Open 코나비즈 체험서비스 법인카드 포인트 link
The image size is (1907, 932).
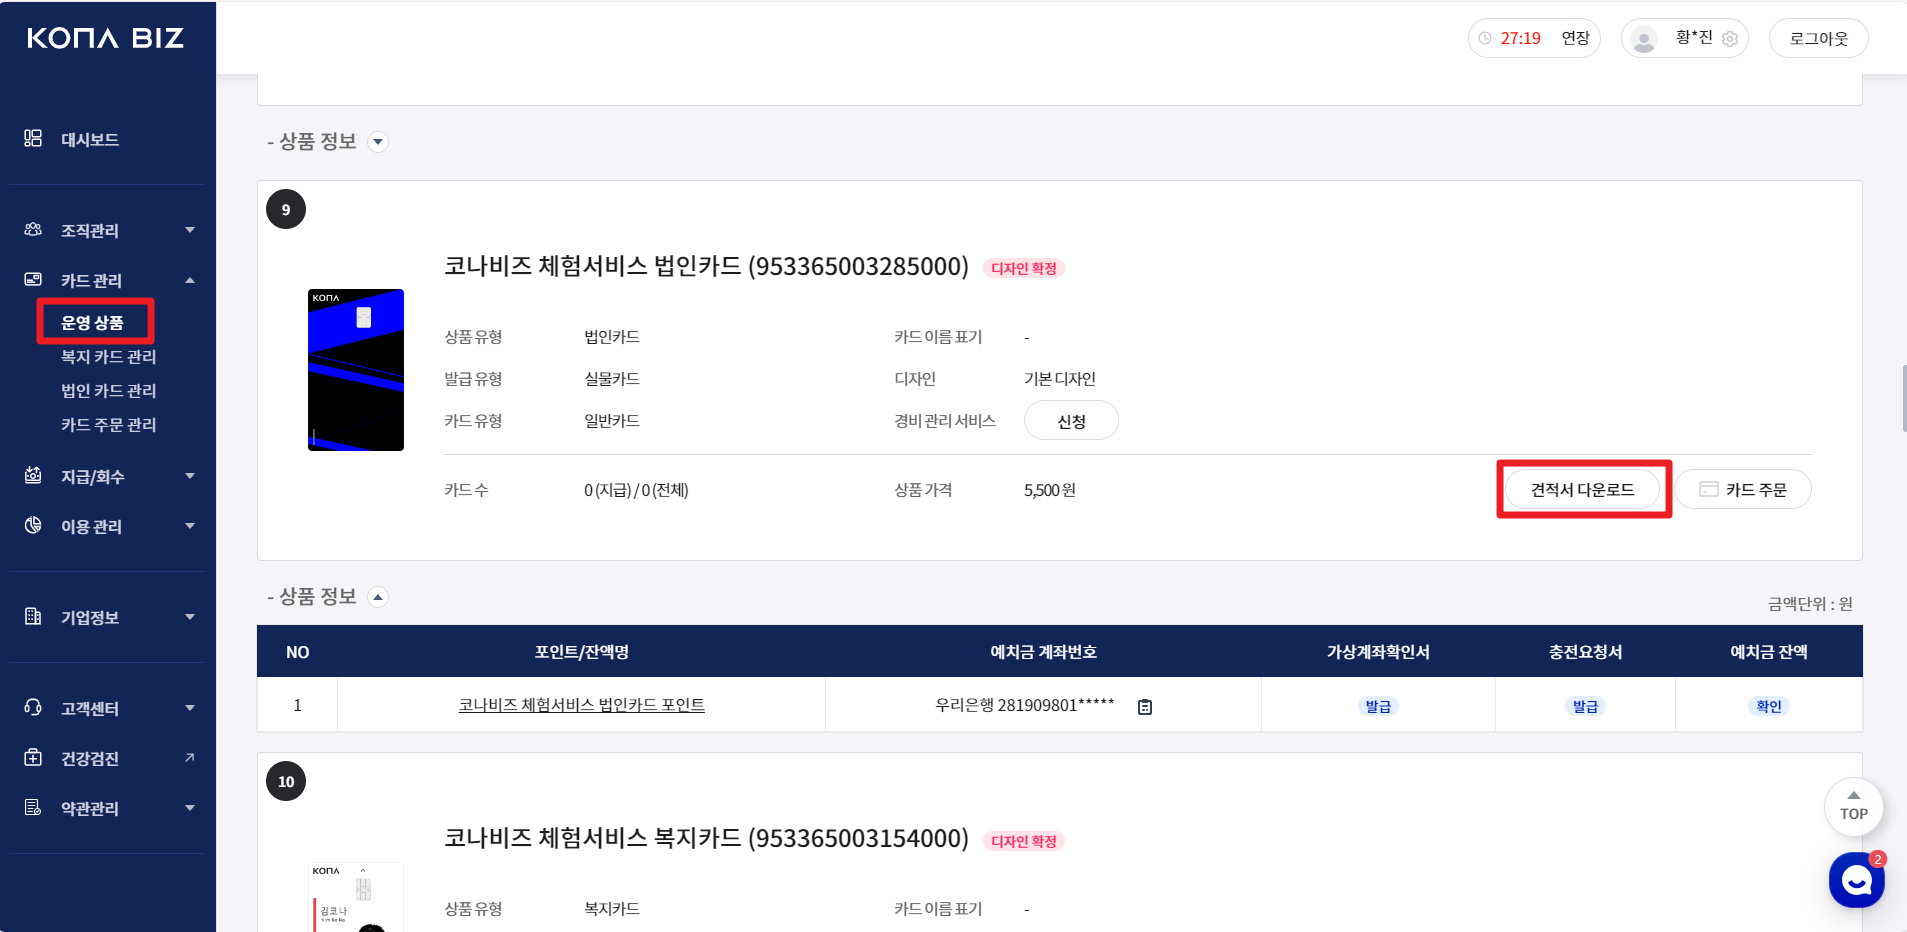pos(581,705)
